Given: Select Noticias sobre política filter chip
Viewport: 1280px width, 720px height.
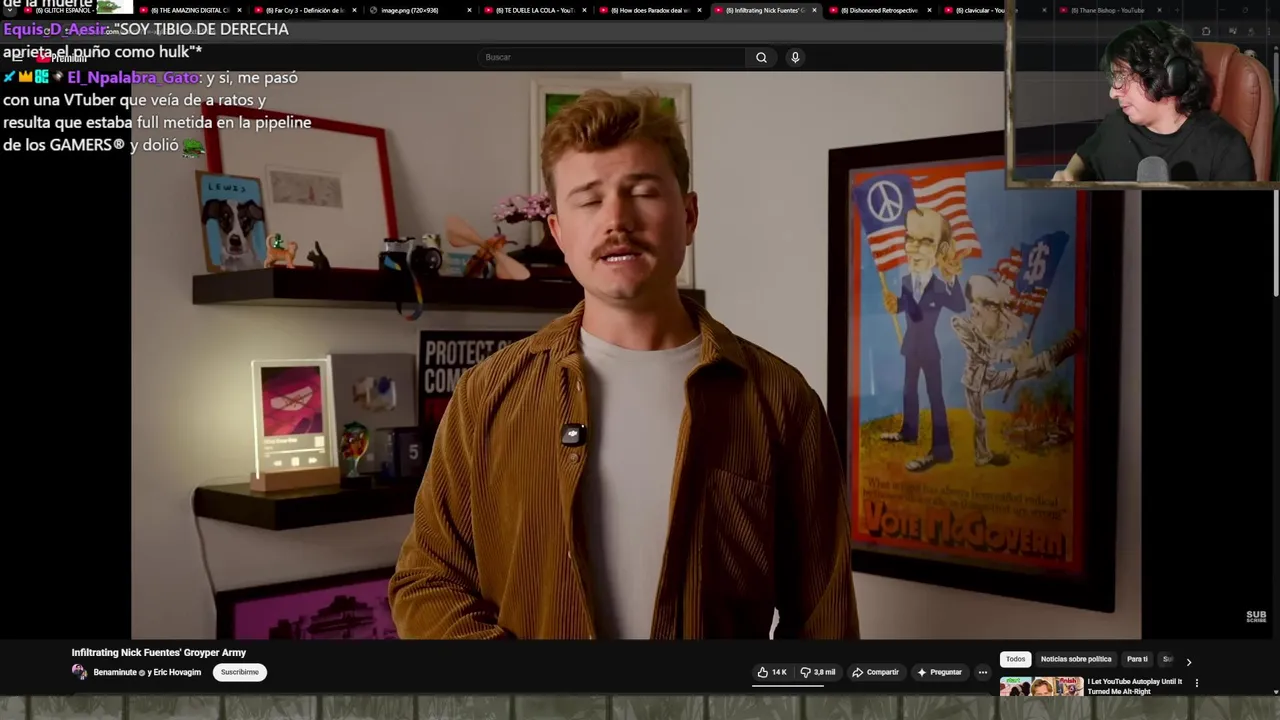Looking at the screenshot, I should pos(1076,659).
